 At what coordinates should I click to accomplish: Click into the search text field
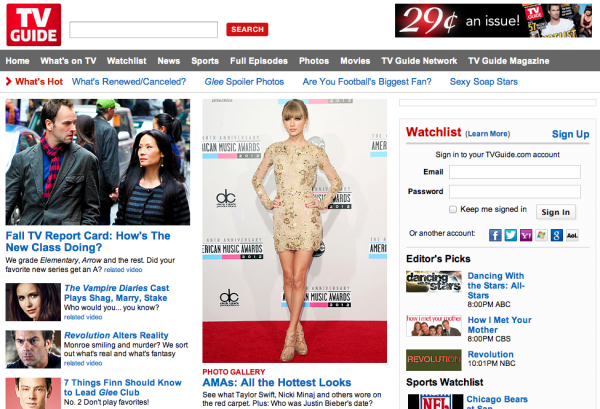click(x=143, y=29)
